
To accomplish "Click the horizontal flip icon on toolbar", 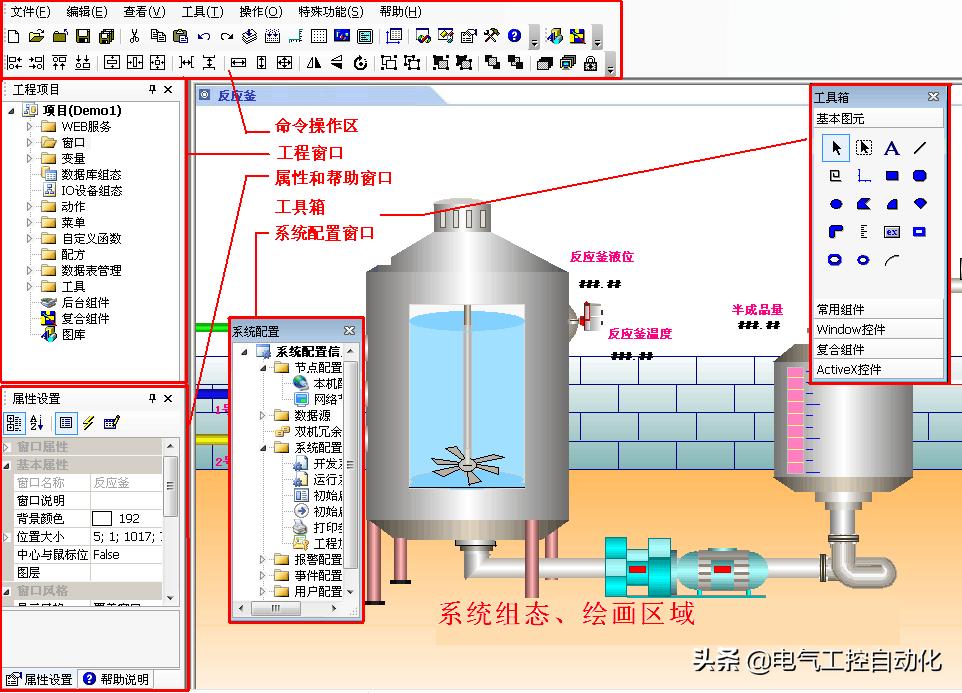I will (313, 62).
